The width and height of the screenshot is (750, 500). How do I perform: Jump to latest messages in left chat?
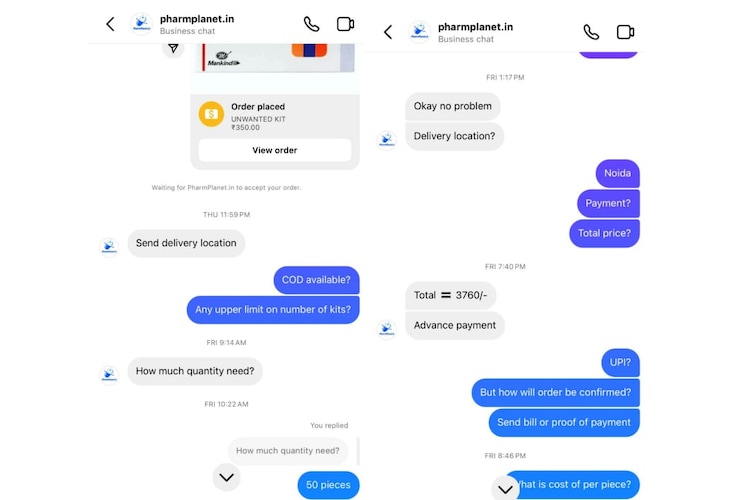(226, 477)
